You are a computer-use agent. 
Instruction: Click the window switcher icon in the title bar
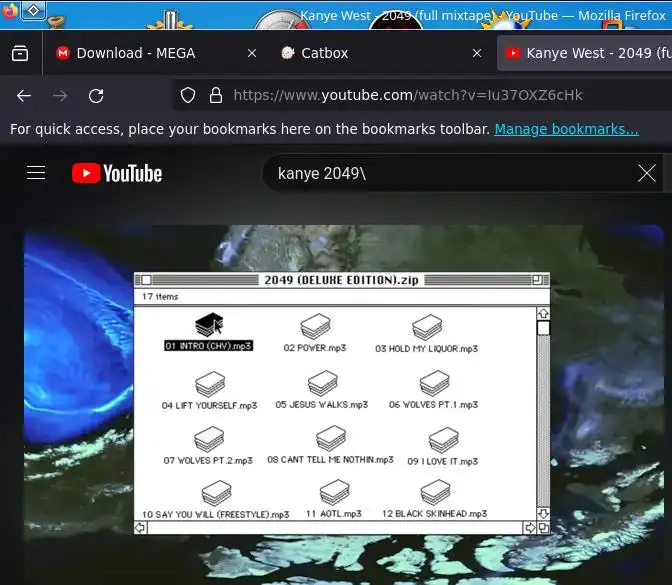point(34,10)
